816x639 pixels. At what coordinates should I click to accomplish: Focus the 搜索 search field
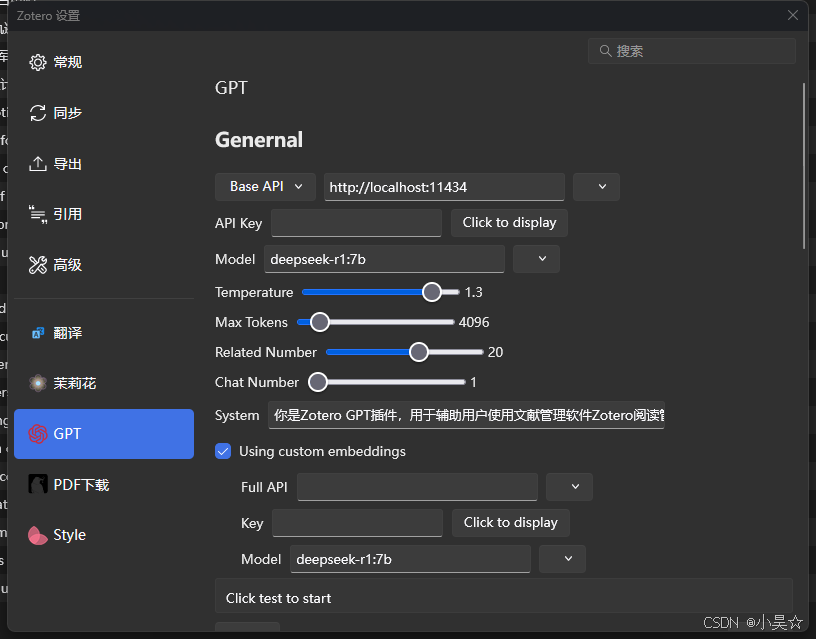pyautogui.click(x=692, y=51)
